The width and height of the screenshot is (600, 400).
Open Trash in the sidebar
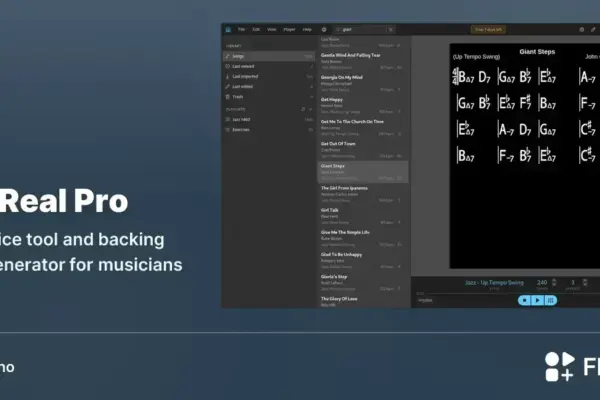pyautogui.click(x=269, y=97)
